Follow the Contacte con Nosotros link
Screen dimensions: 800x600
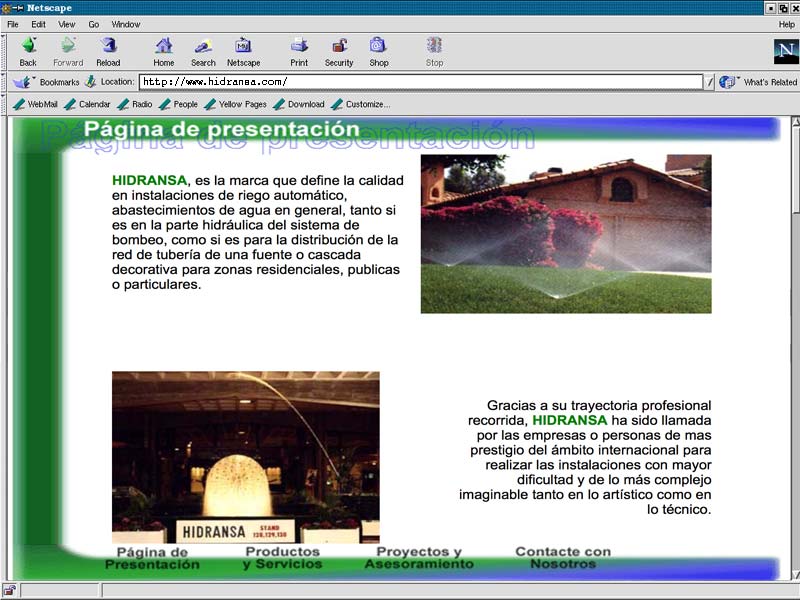(563, 558)
